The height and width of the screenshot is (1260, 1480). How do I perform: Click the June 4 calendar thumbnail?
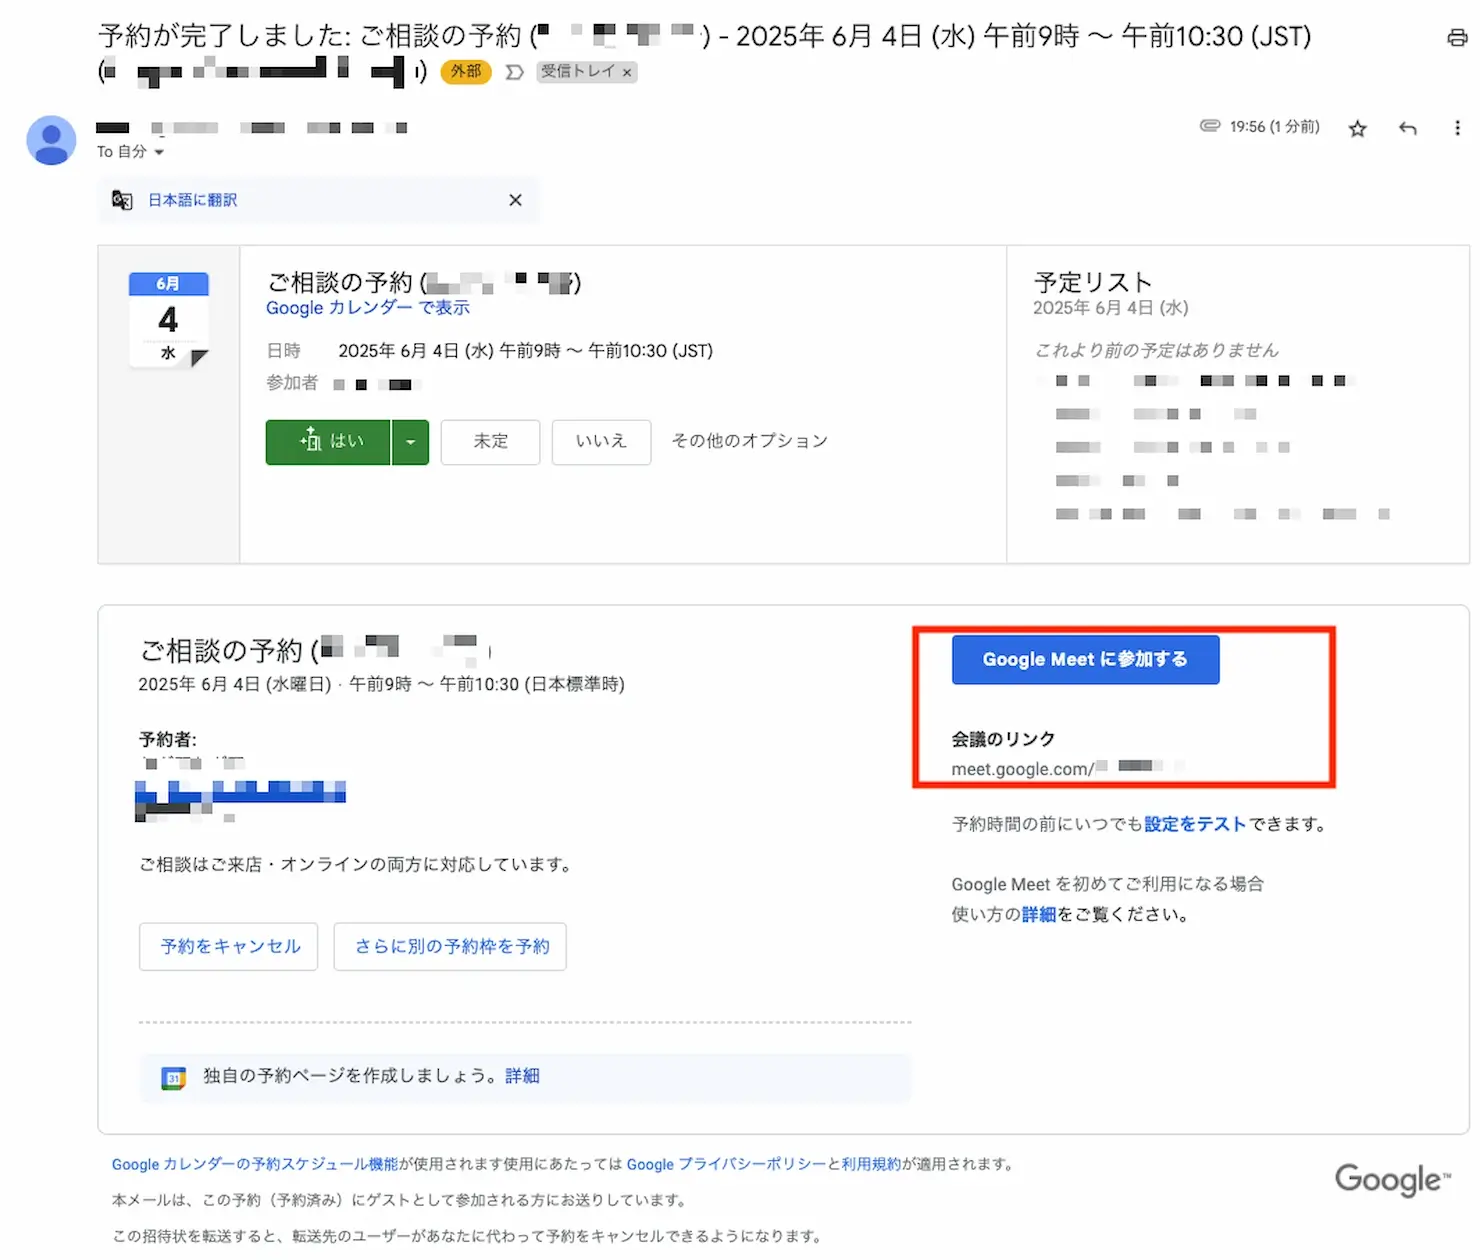[x=169, y=320]
